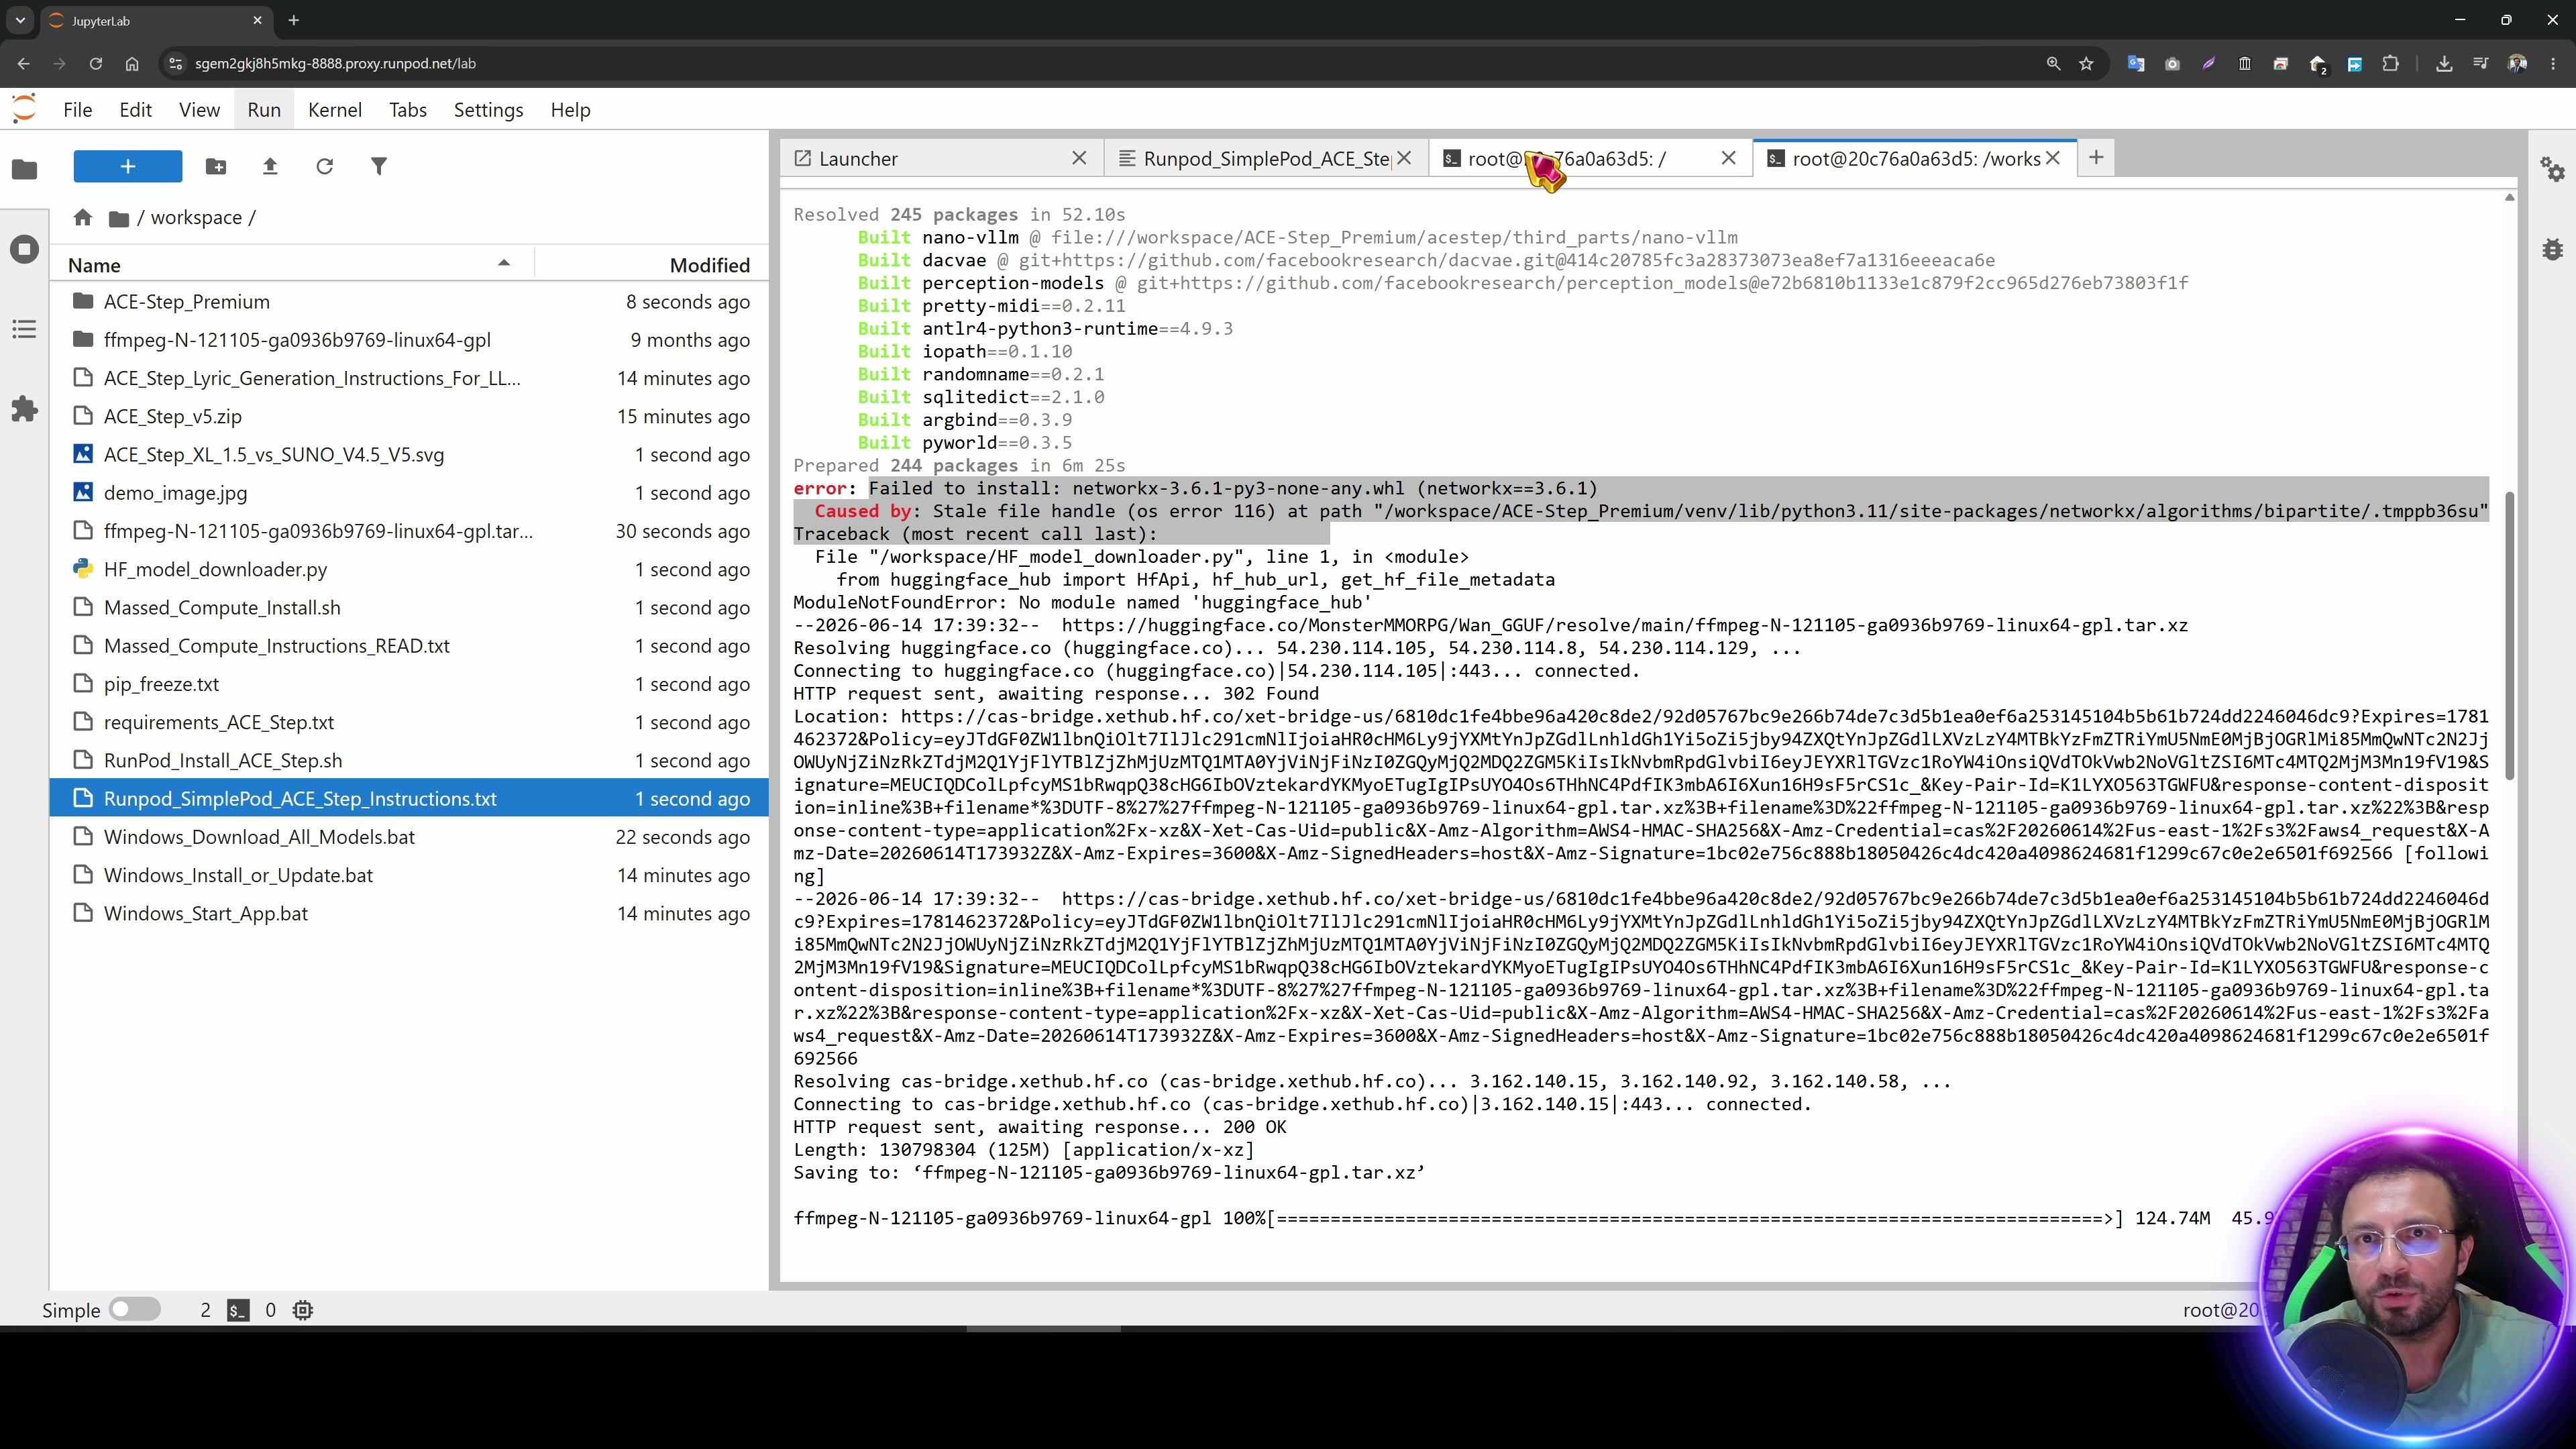Click the New Launcher blue plus button

pyautogui.click(x=128, y=166)
